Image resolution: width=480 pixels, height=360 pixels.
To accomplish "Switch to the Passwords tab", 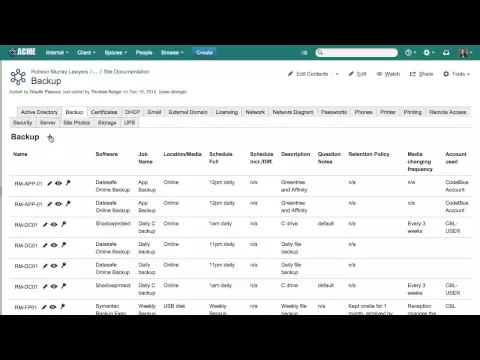I will 334,112.
